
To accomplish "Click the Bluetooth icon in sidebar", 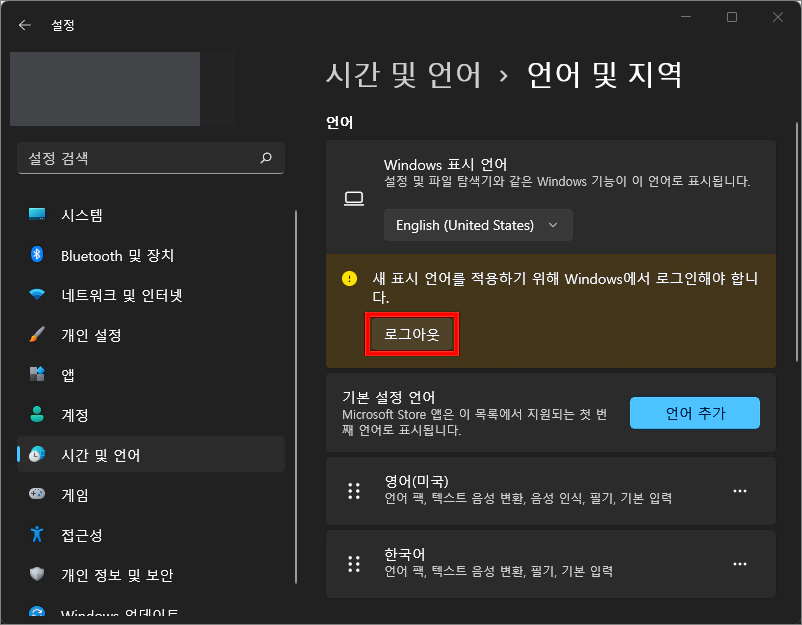I will [x=37, y=254].
